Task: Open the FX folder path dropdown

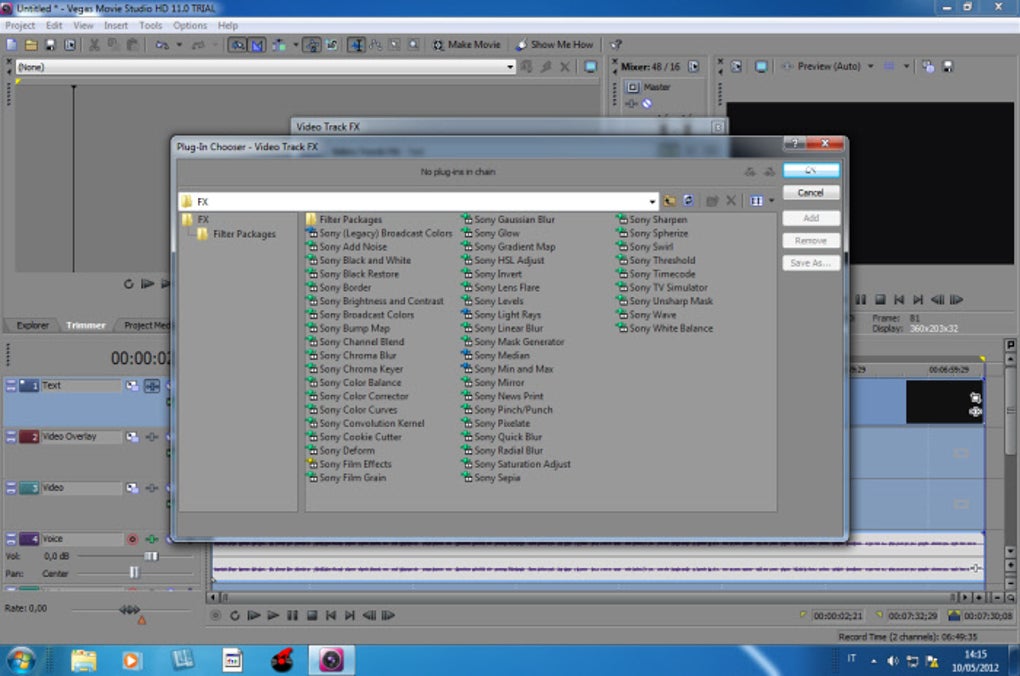Action: pyautogui.click(x=652, y=202)
